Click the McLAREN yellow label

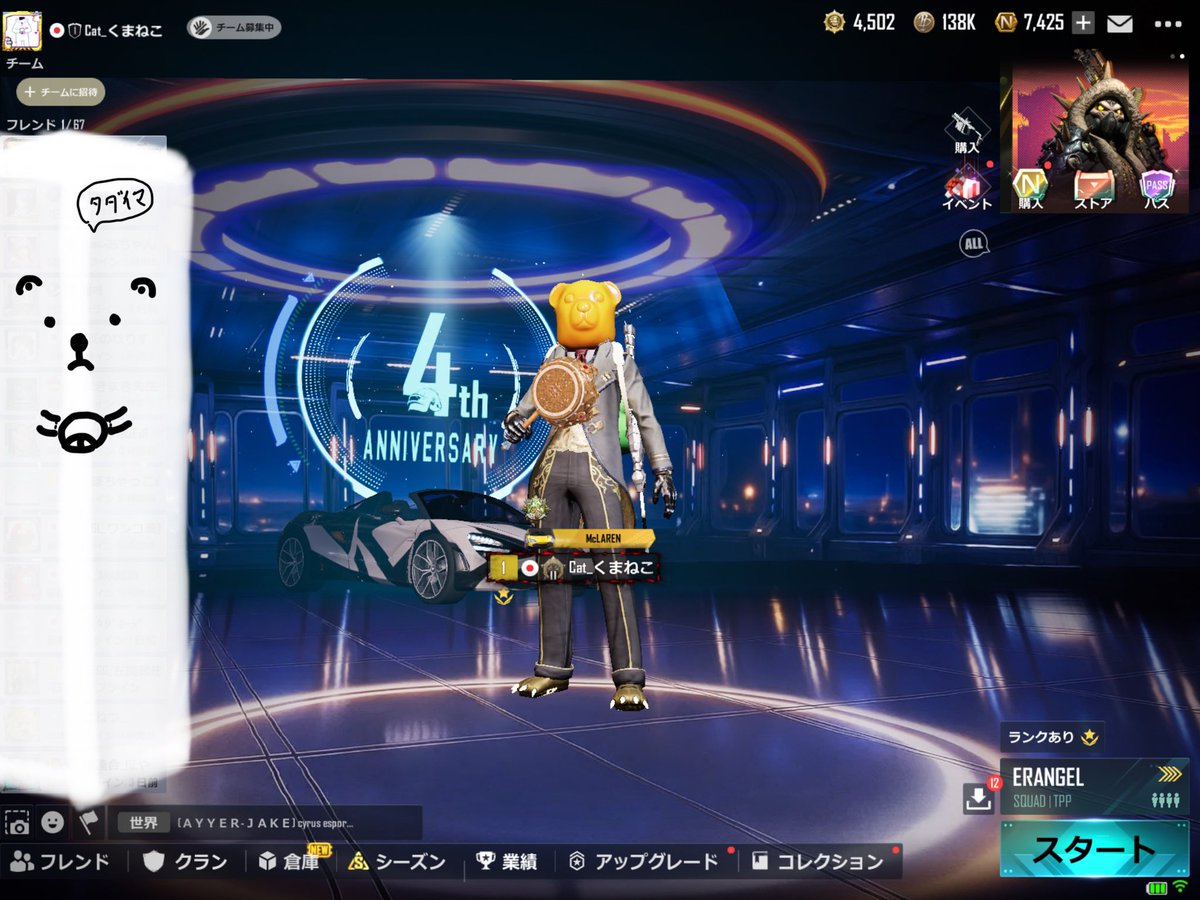602,538
